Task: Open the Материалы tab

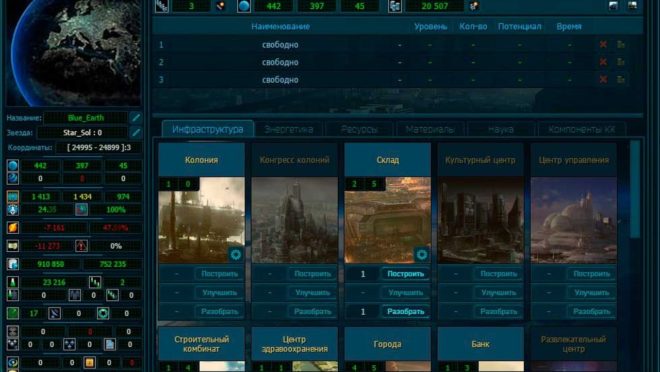Action: (x=430, y=129)
